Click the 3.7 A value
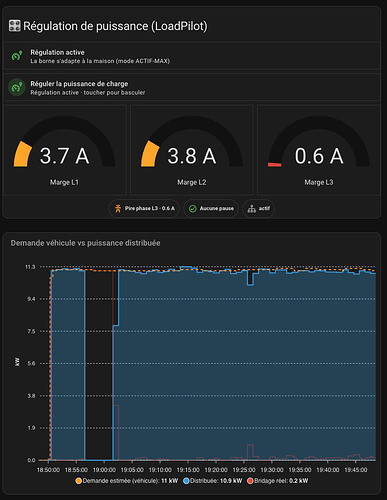 point(64,156)
